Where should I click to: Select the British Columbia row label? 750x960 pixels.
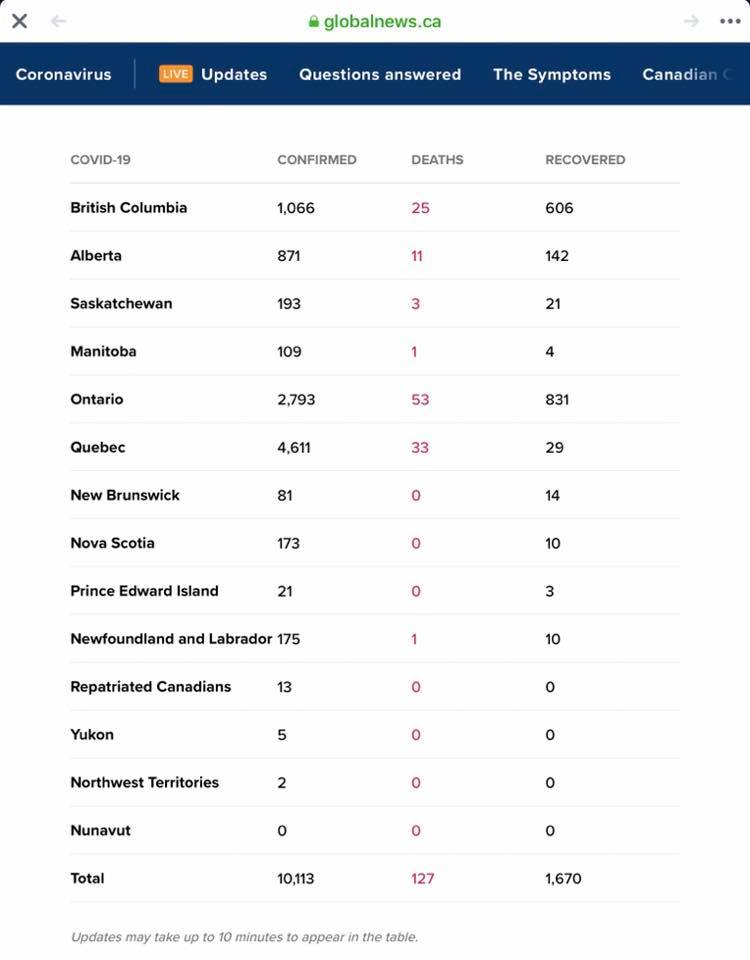pos(129,208)
